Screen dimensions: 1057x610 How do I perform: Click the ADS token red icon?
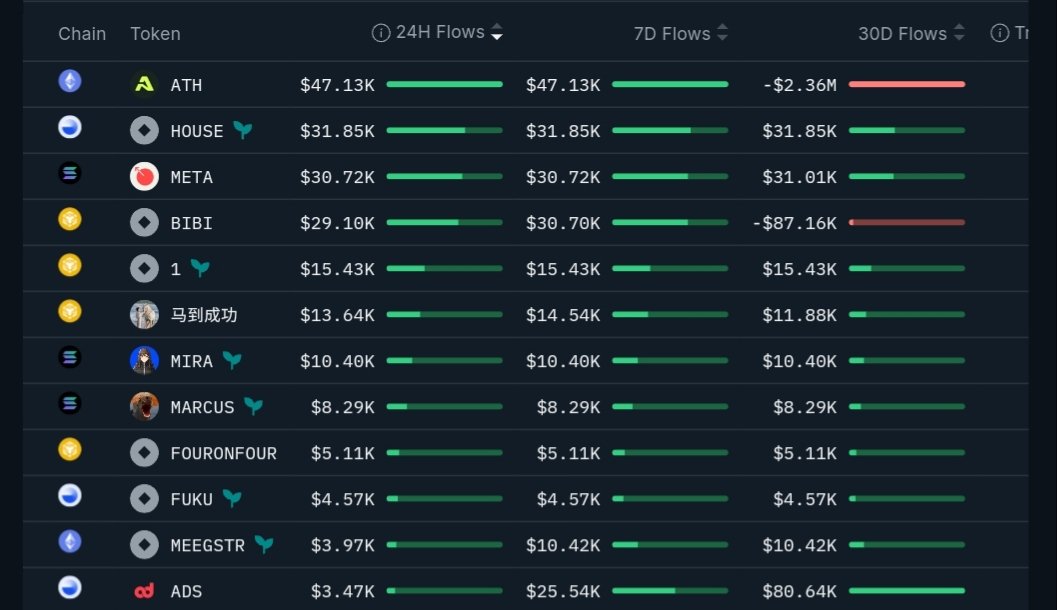click(144, 591)
